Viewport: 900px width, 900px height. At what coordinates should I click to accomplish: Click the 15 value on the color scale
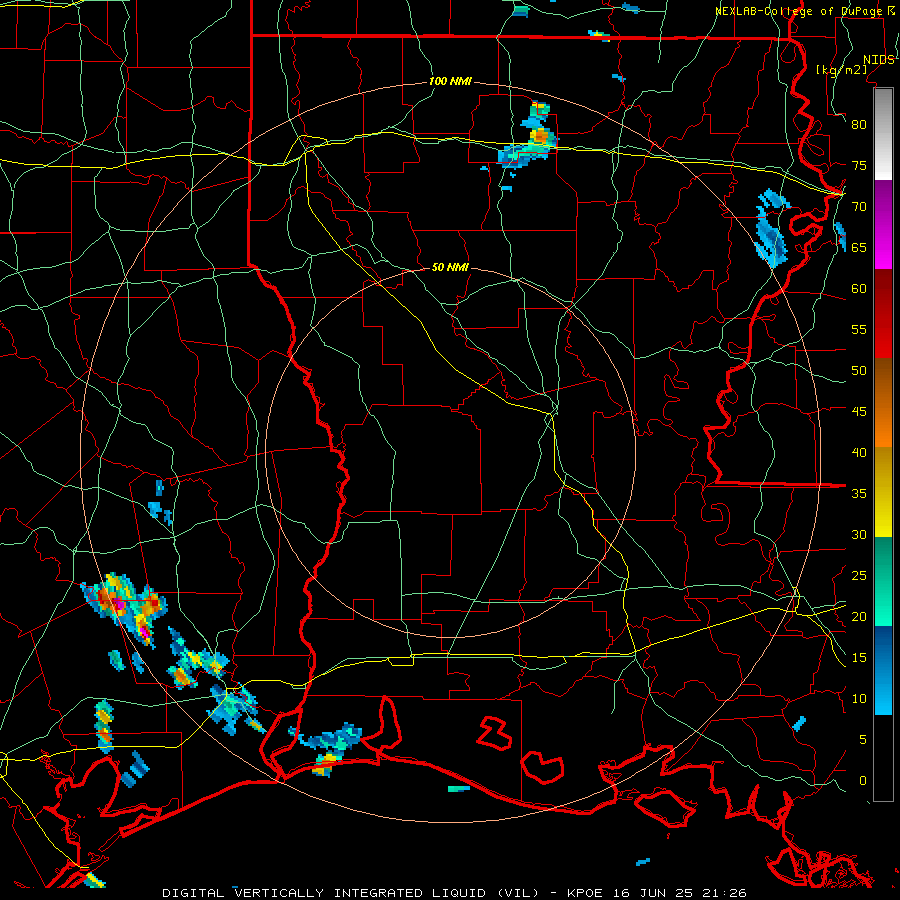point(859,658)
